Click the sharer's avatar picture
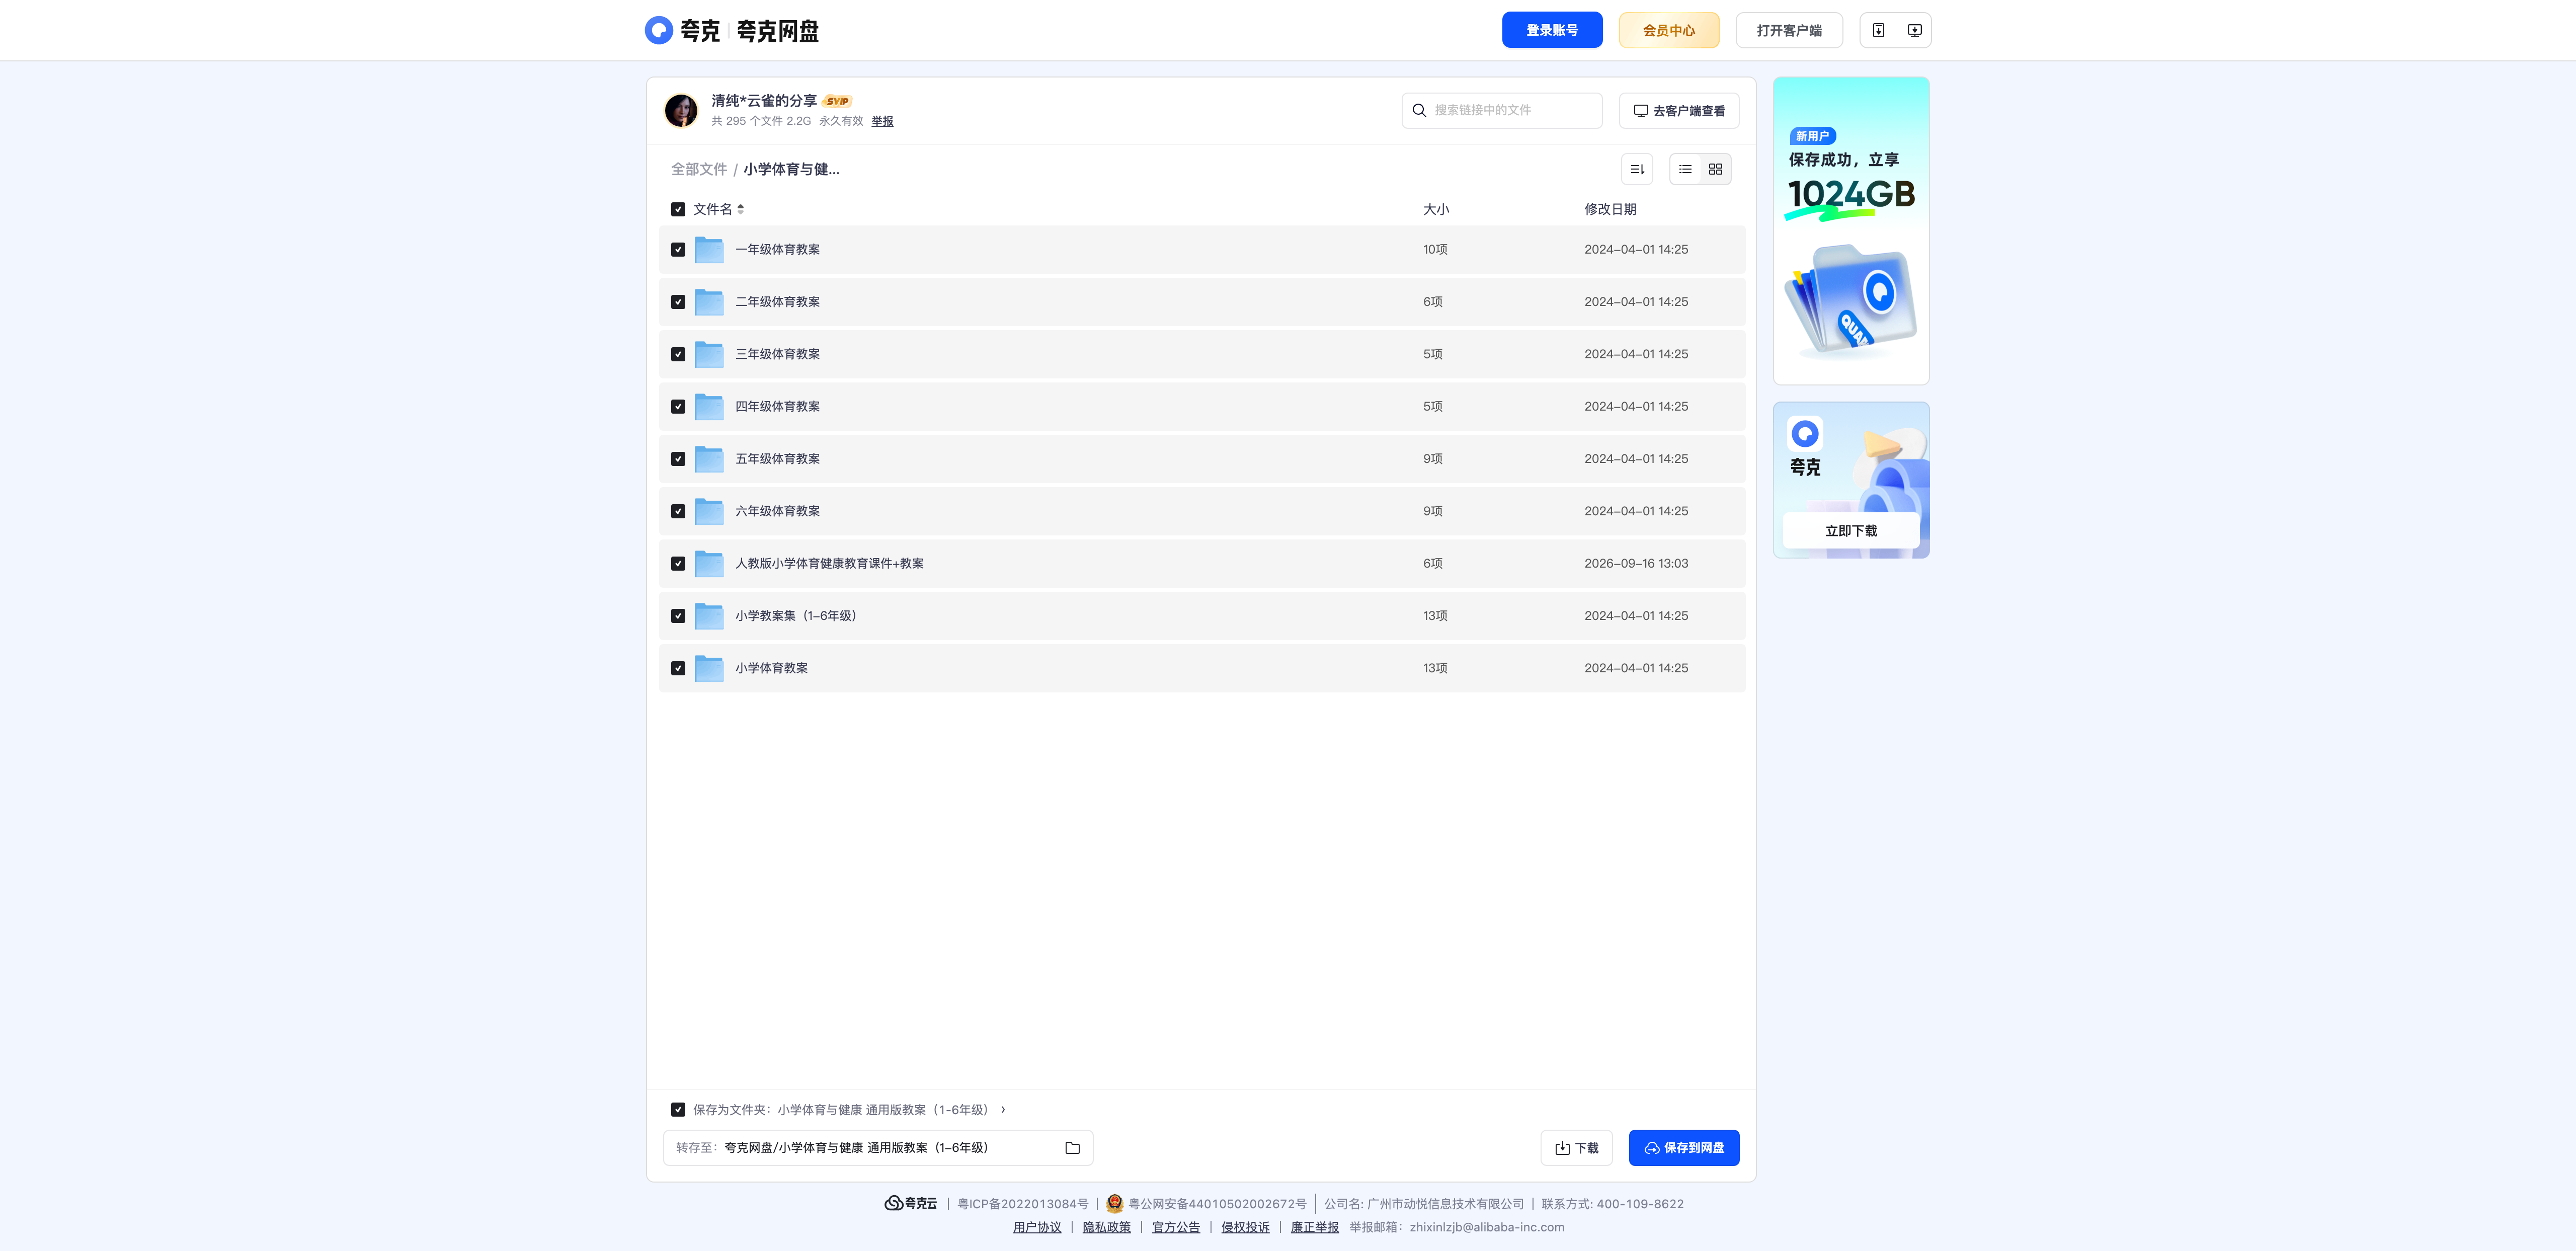 (681, 110)
